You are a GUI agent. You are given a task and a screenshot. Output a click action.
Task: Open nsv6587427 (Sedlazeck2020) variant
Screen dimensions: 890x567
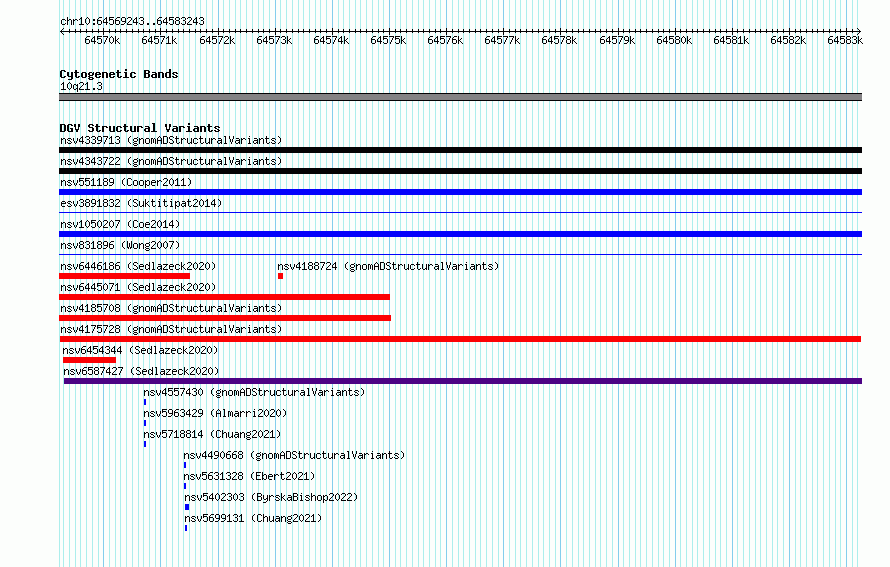[x=141, y=371]
